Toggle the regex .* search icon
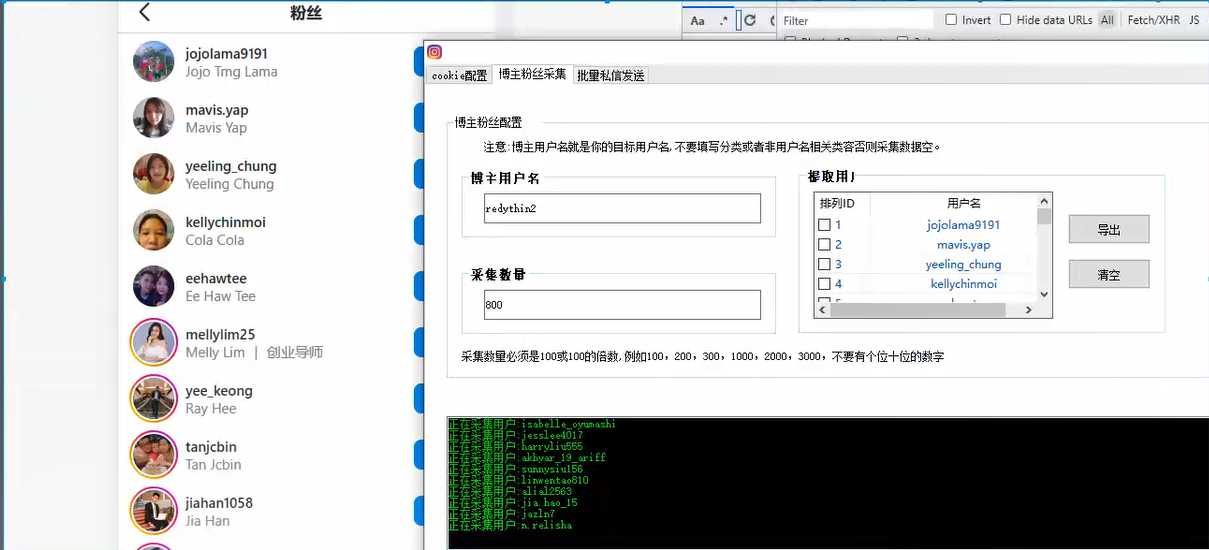This screenshot has width=1209, height=550. tap(724, 20)
